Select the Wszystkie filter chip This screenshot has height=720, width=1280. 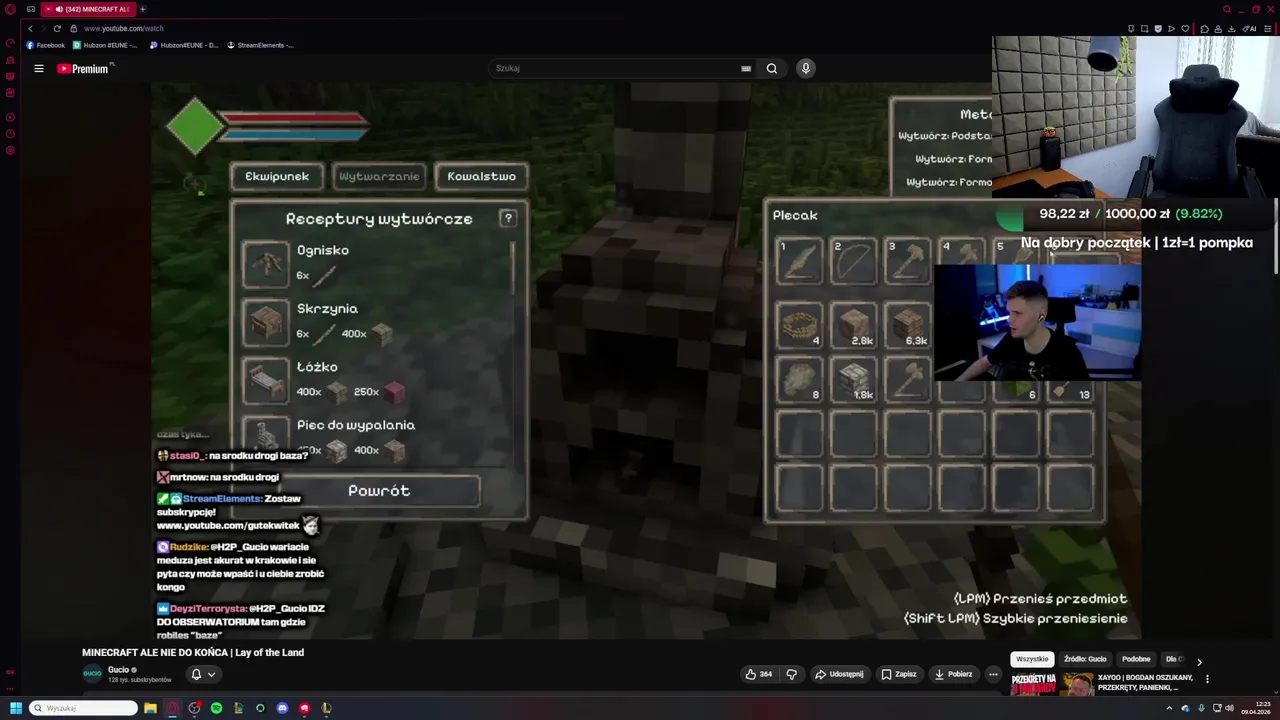(x=1032, y=659)
